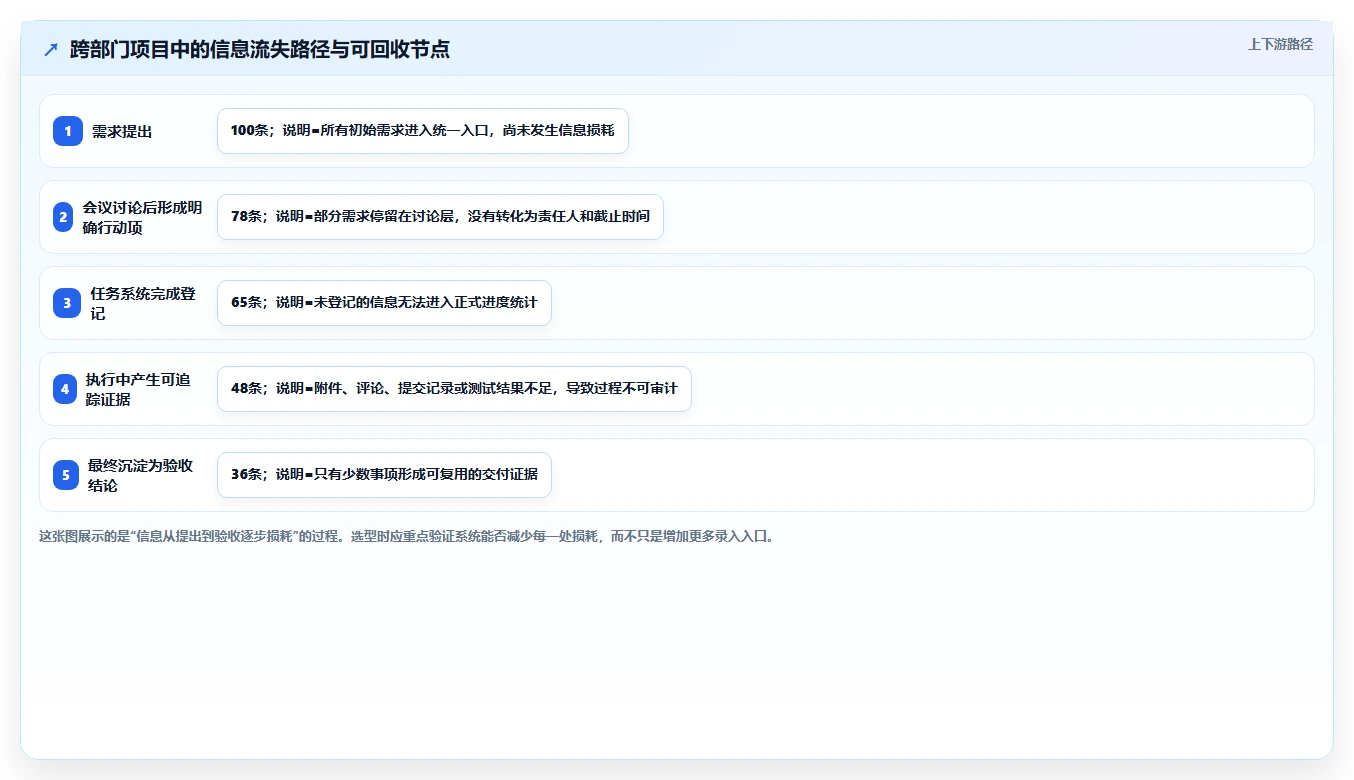Click the 执行中产生可追踪证据 step label
Image resolution: width=1354 pixels, height=780 pixels.
point(138,389)
